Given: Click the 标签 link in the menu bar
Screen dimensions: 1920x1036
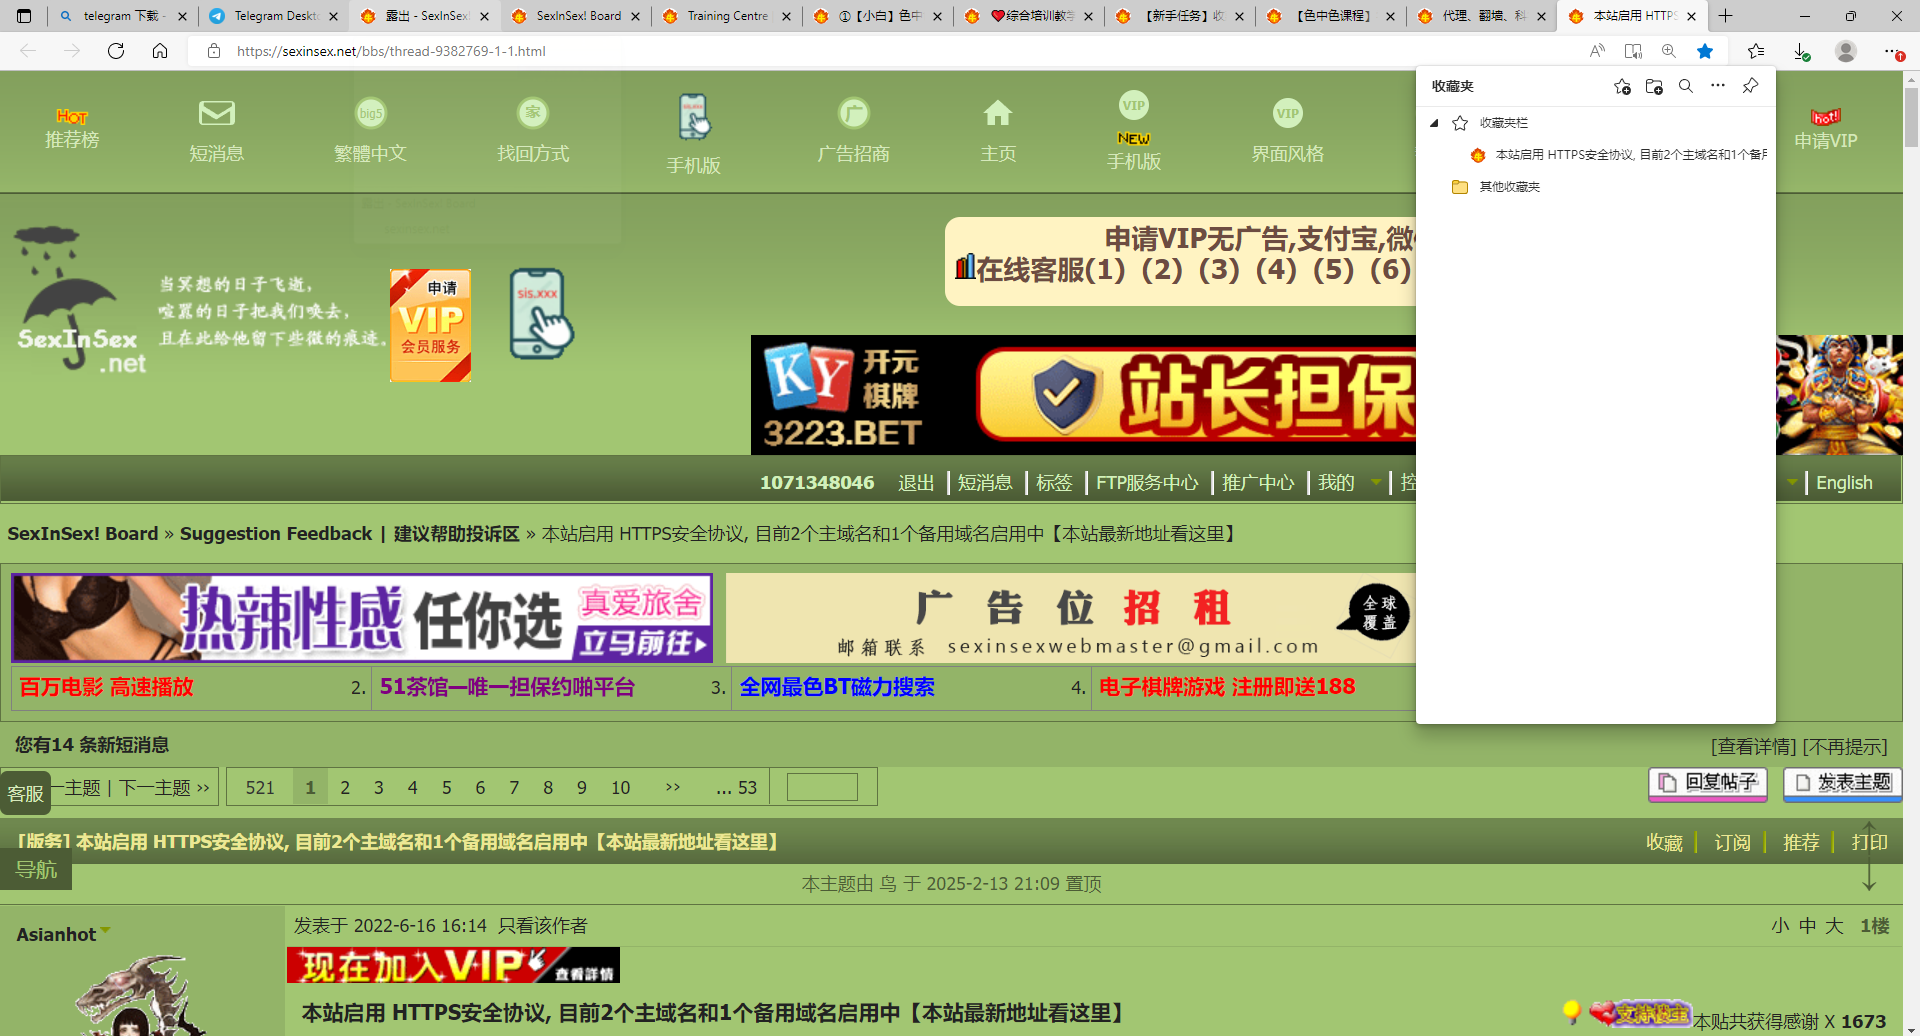Looking at the screenshot, I should (1054, 483).
